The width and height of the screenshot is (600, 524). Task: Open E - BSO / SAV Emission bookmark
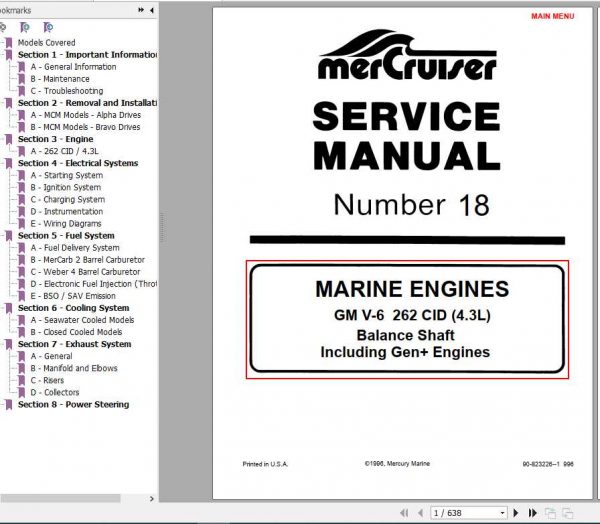pyautogui.click(x=73, y=296)
